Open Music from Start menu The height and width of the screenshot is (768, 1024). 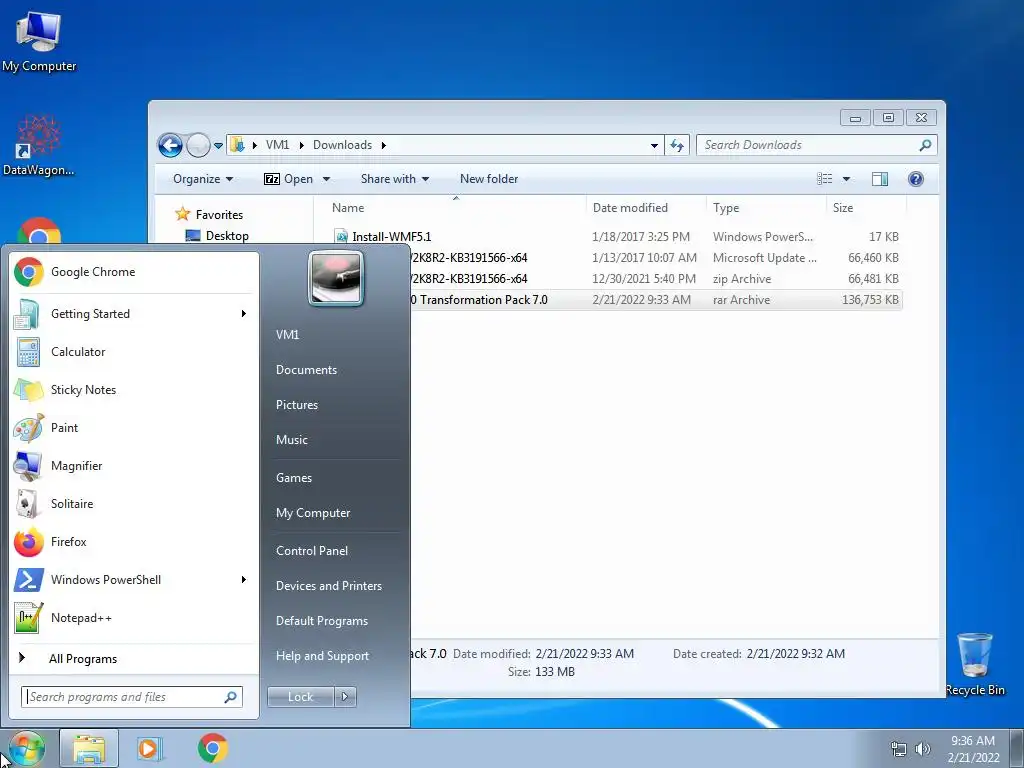click(291, 440)
